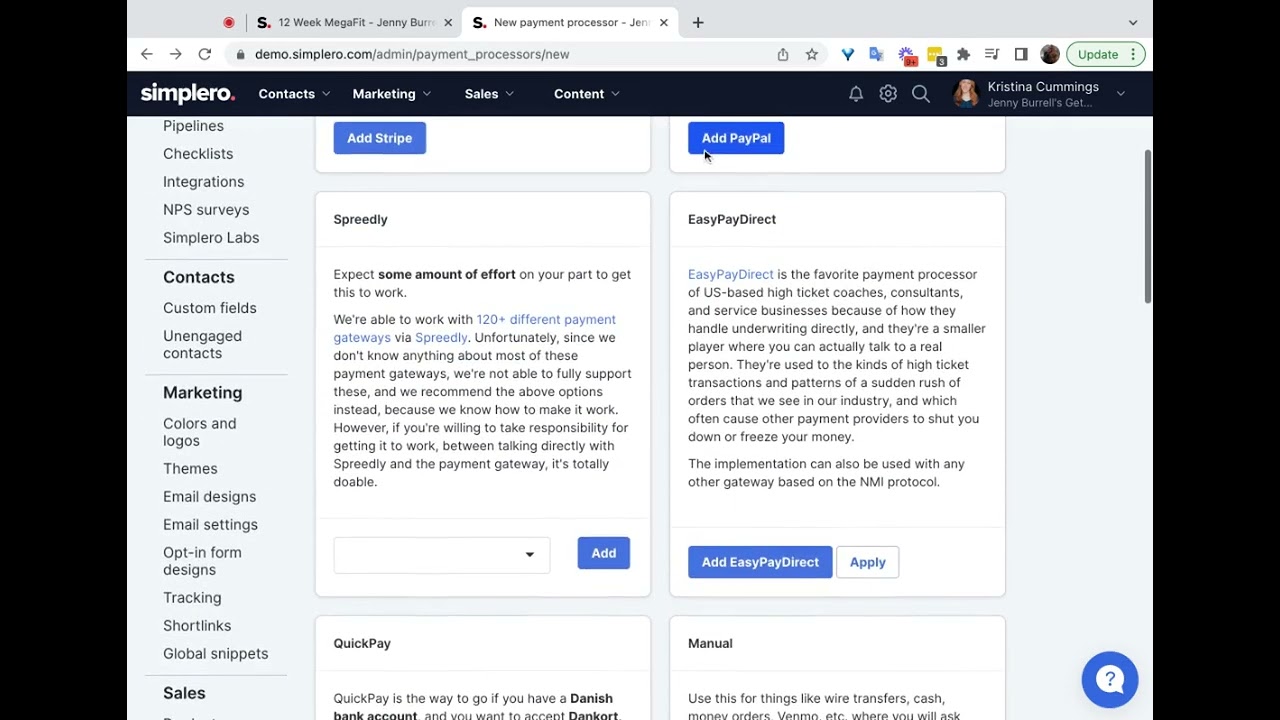The height and width of the screenshot is (720, 1280).
Task: Open Shortlinks in sidebar
Action: click(x=197, y=626)
